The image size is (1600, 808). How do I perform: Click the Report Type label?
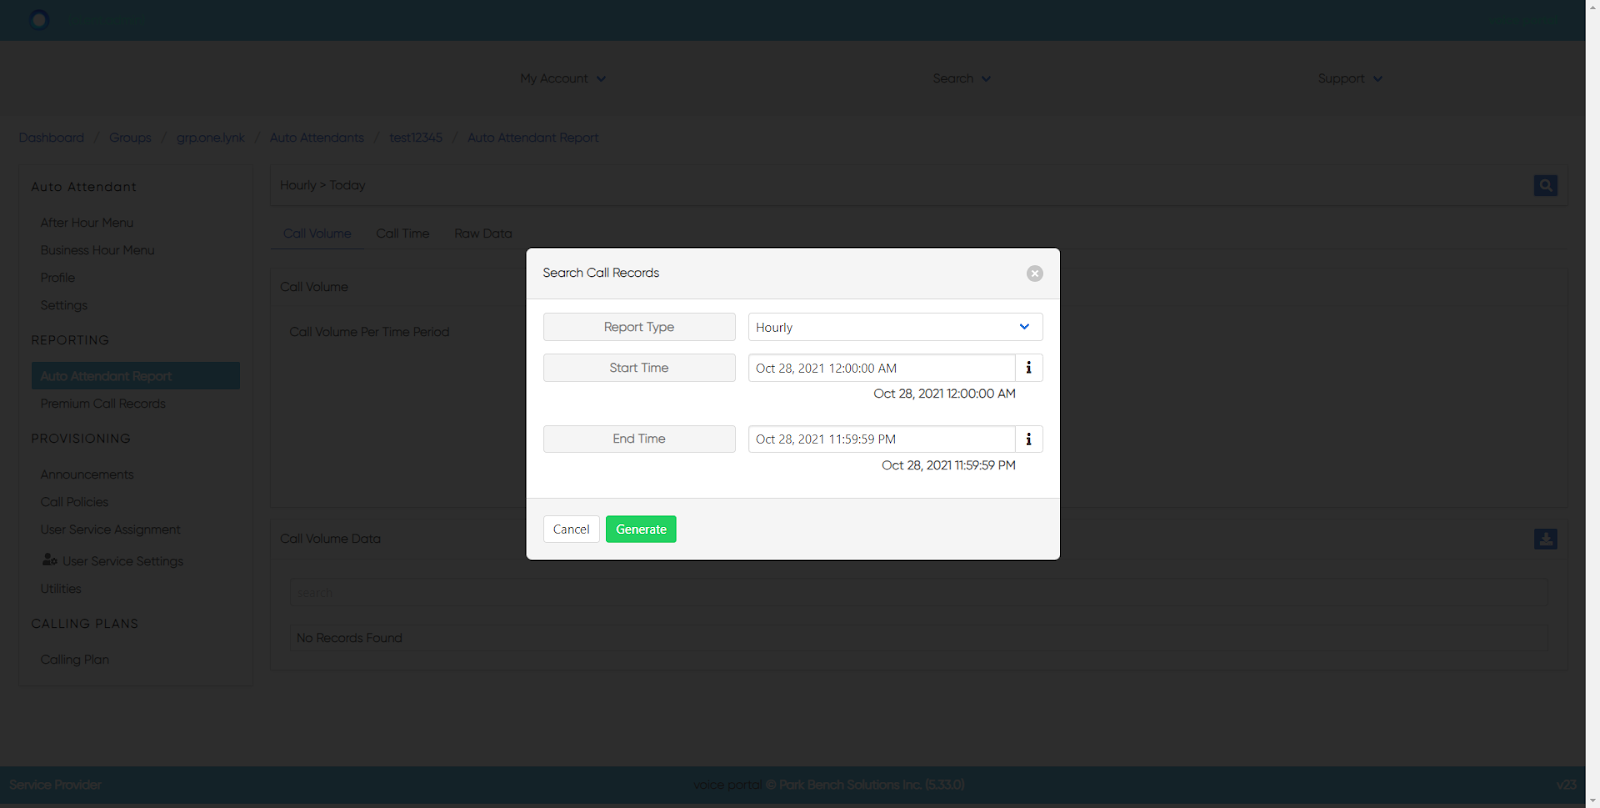click(639, 327)
